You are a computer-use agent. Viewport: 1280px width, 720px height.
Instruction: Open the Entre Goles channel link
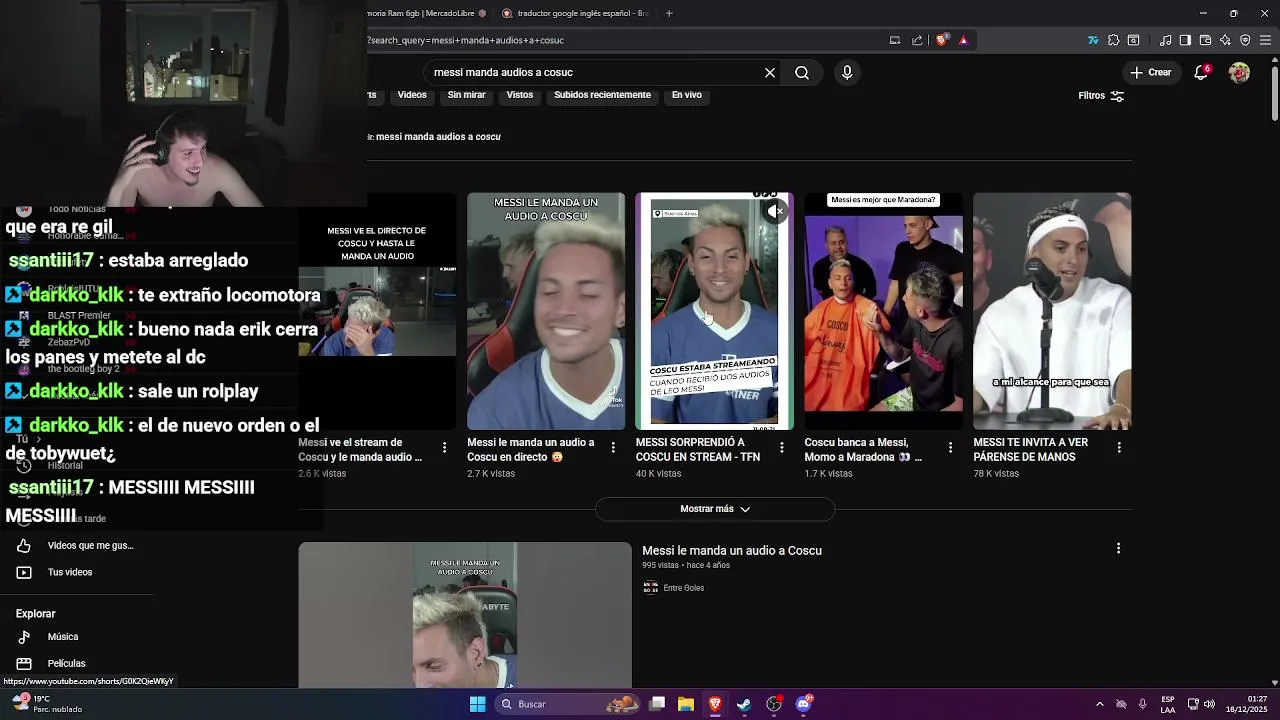pyautogui.click(x=684, y=588)
